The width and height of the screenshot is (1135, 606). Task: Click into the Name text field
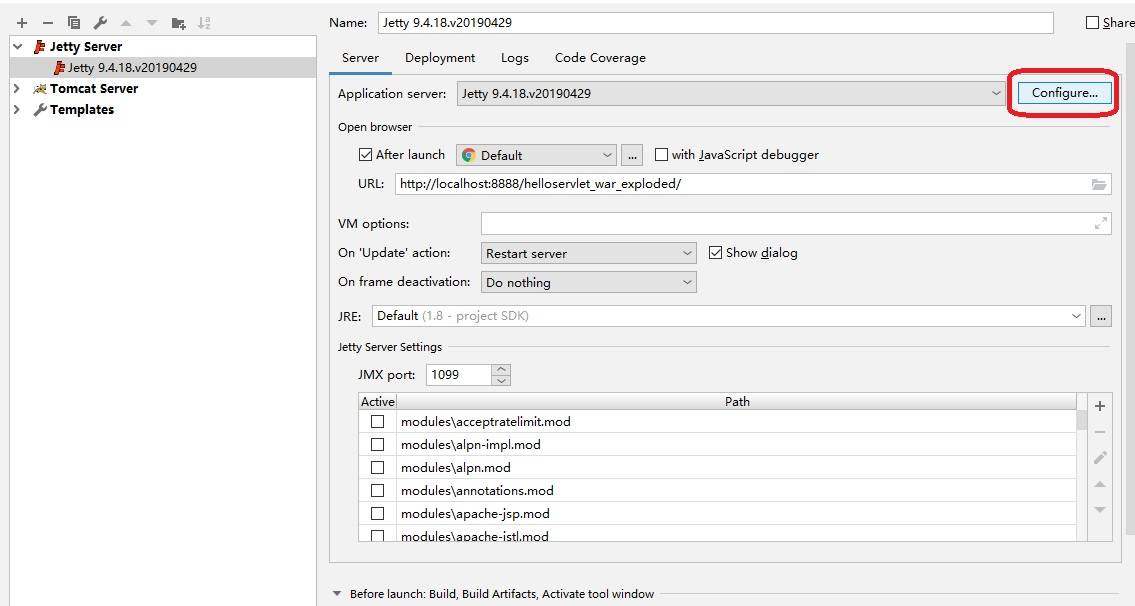tap(715, 22)
